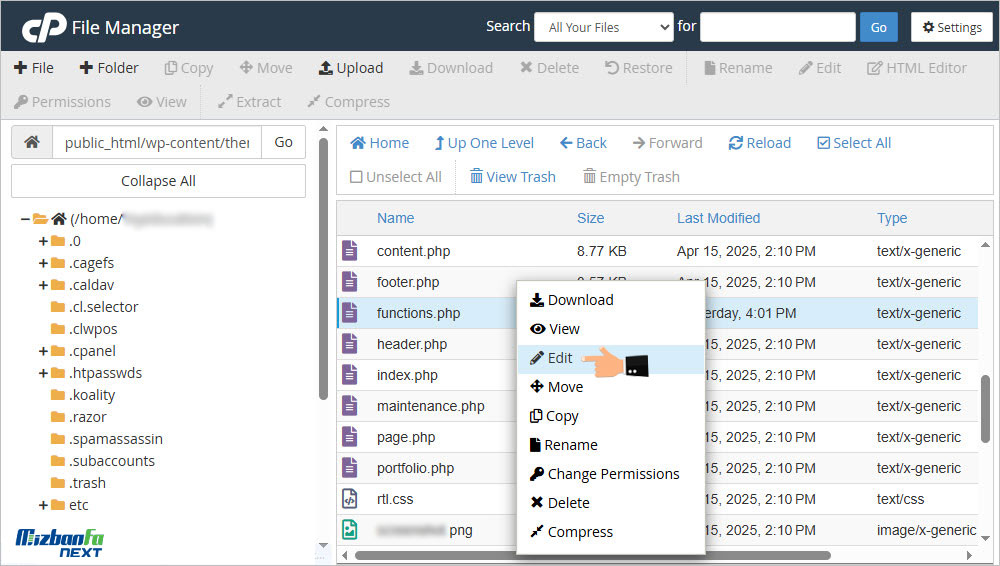Create new folder with + Folder
This screenshot has width=1000, height=566.
109,68
